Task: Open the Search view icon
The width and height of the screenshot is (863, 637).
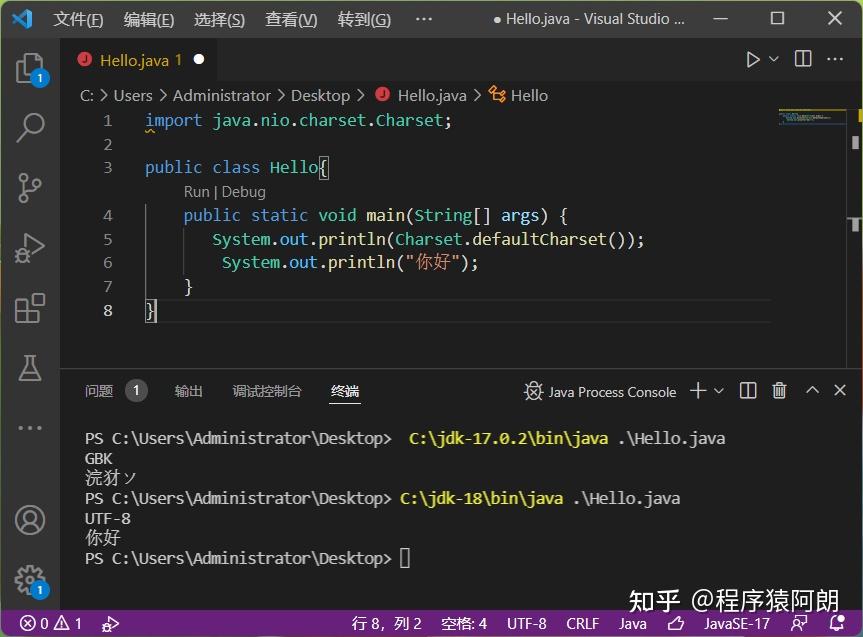Action: [29, 128]
